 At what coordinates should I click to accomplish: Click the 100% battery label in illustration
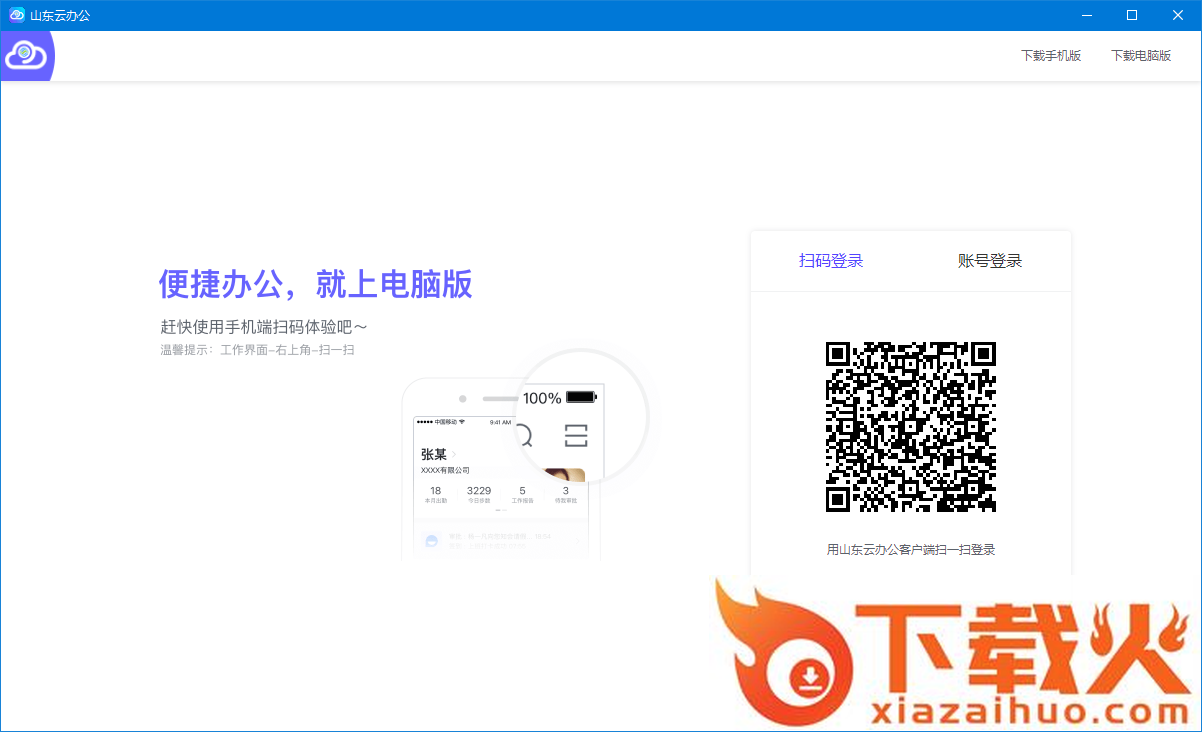click(x=542, y=398)
